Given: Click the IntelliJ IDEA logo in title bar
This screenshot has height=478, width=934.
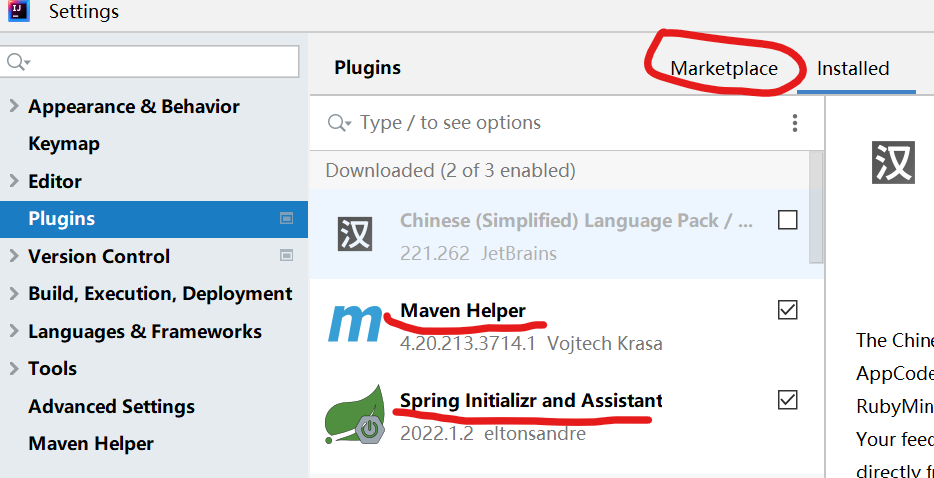Looking at the screenshot, I should (18, 11).
